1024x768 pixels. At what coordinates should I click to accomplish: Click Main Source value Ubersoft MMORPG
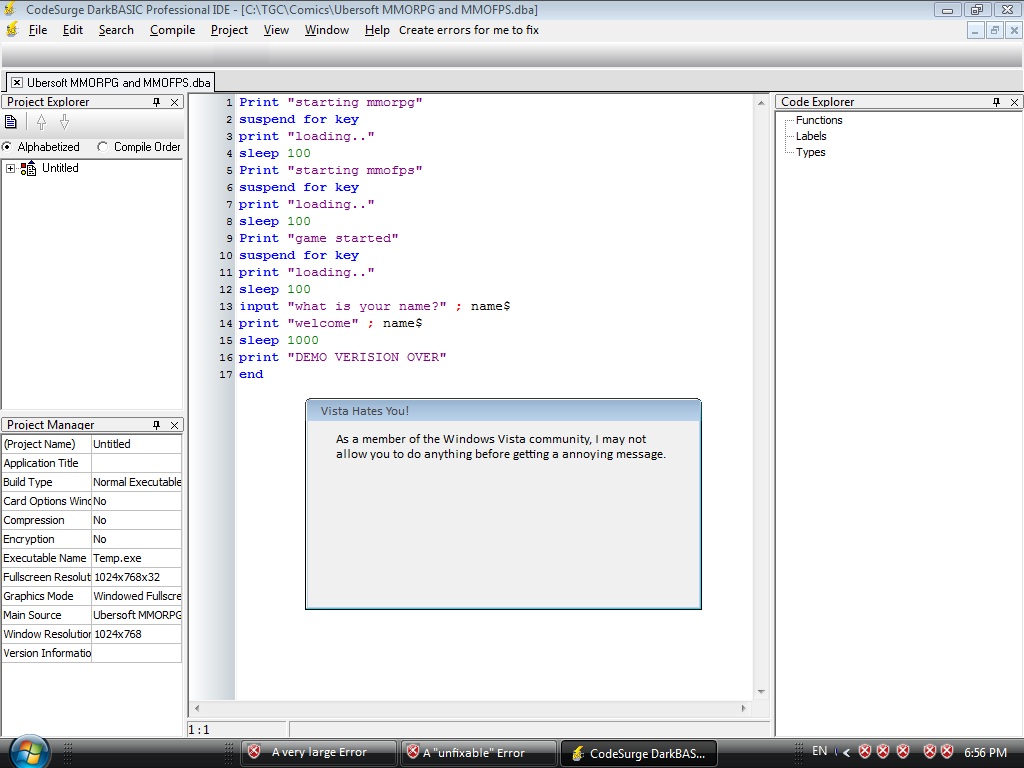pos(136,615)
